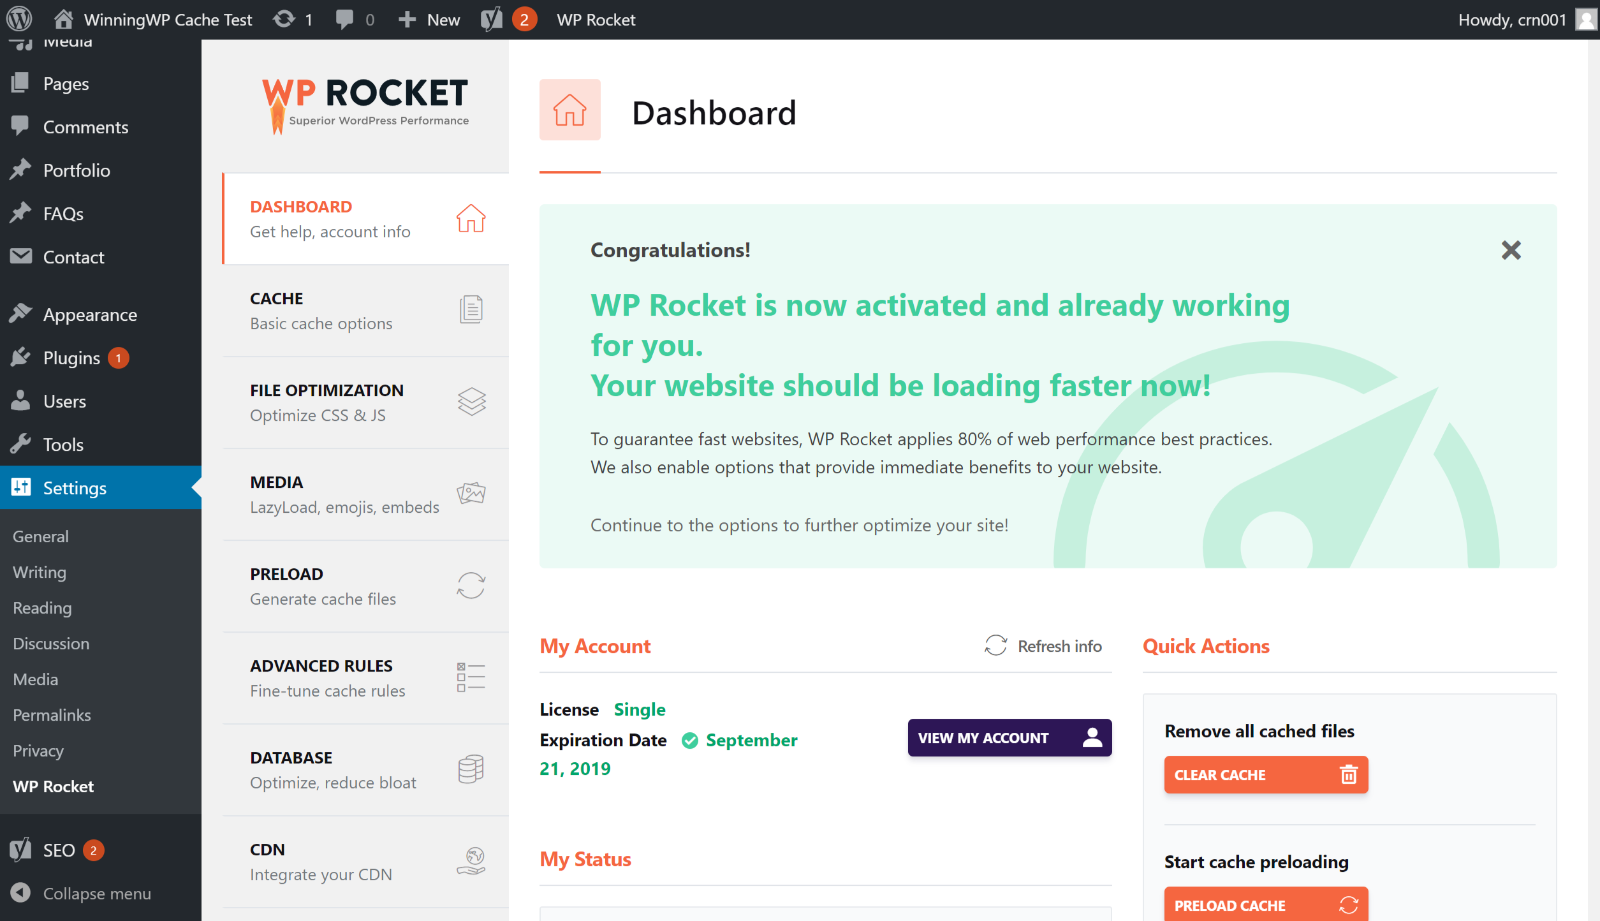
Task: Click the "Single" license value
Action: pos(640,709)
